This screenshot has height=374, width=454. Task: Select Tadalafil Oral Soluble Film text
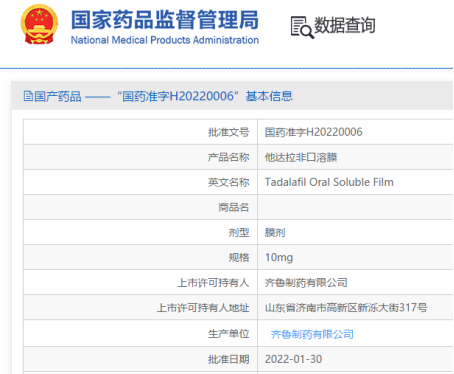(329, 182)
